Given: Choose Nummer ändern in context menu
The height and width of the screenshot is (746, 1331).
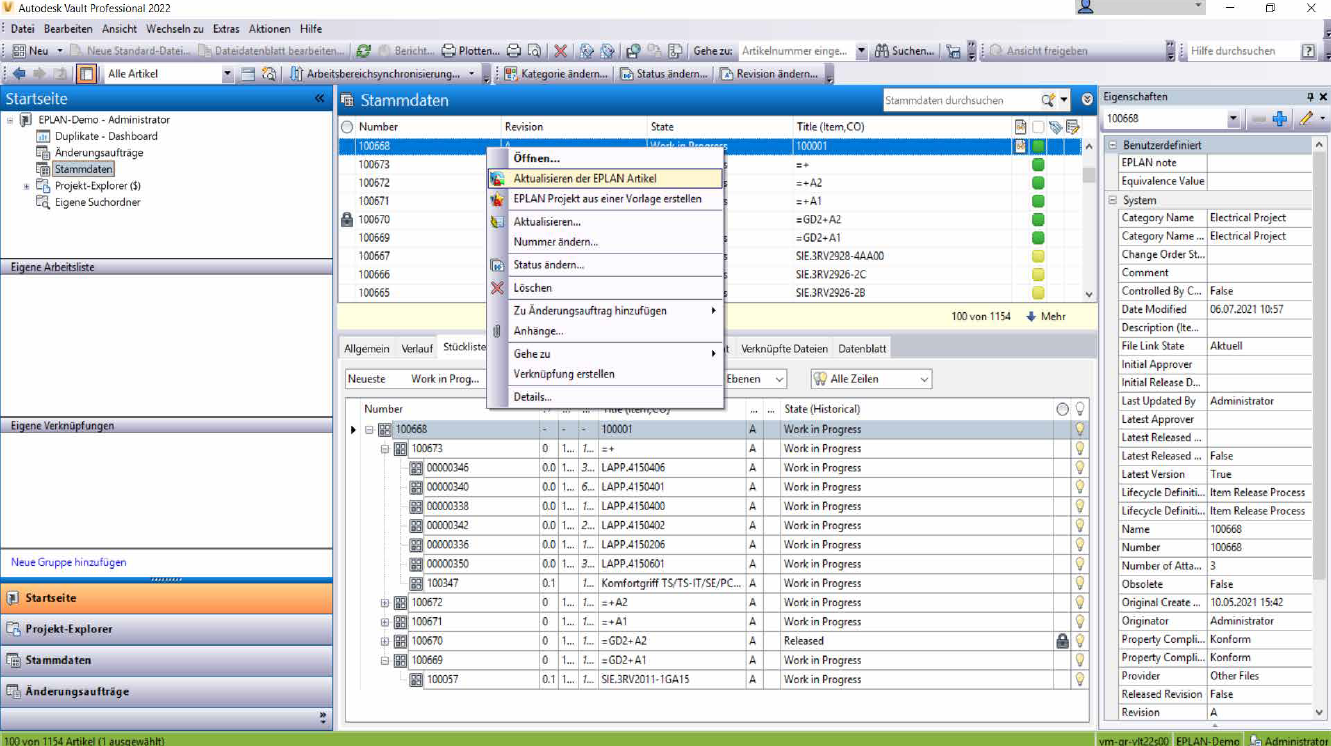Looking at the screenshot, I should click(604, 242).
